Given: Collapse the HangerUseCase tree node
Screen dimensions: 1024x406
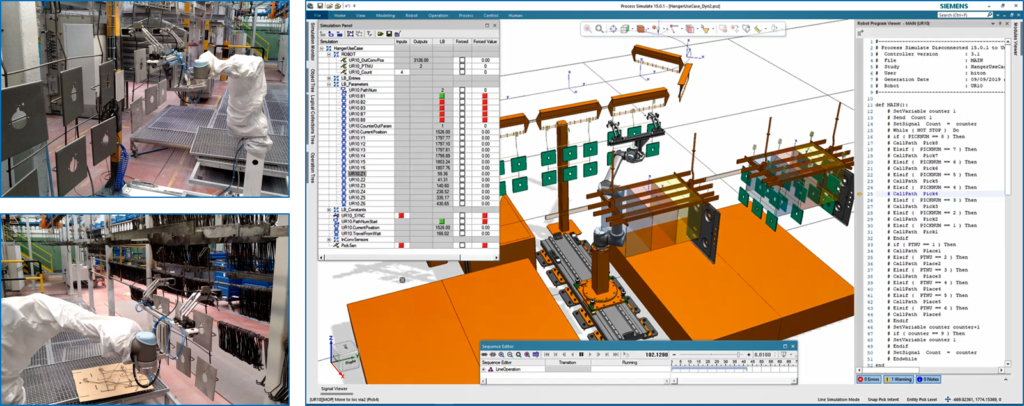Looking at the screenshot, I should coord(321,48).
